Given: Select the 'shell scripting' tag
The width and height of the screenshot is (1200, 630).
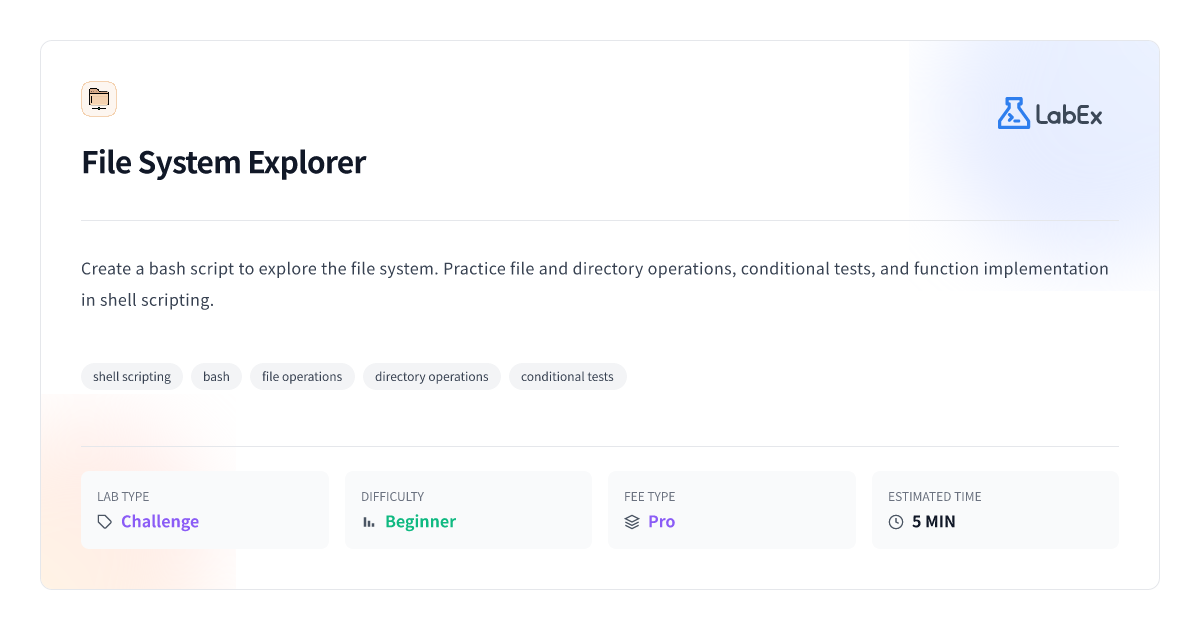Looking at the screenshot, I should coord(132,377).
